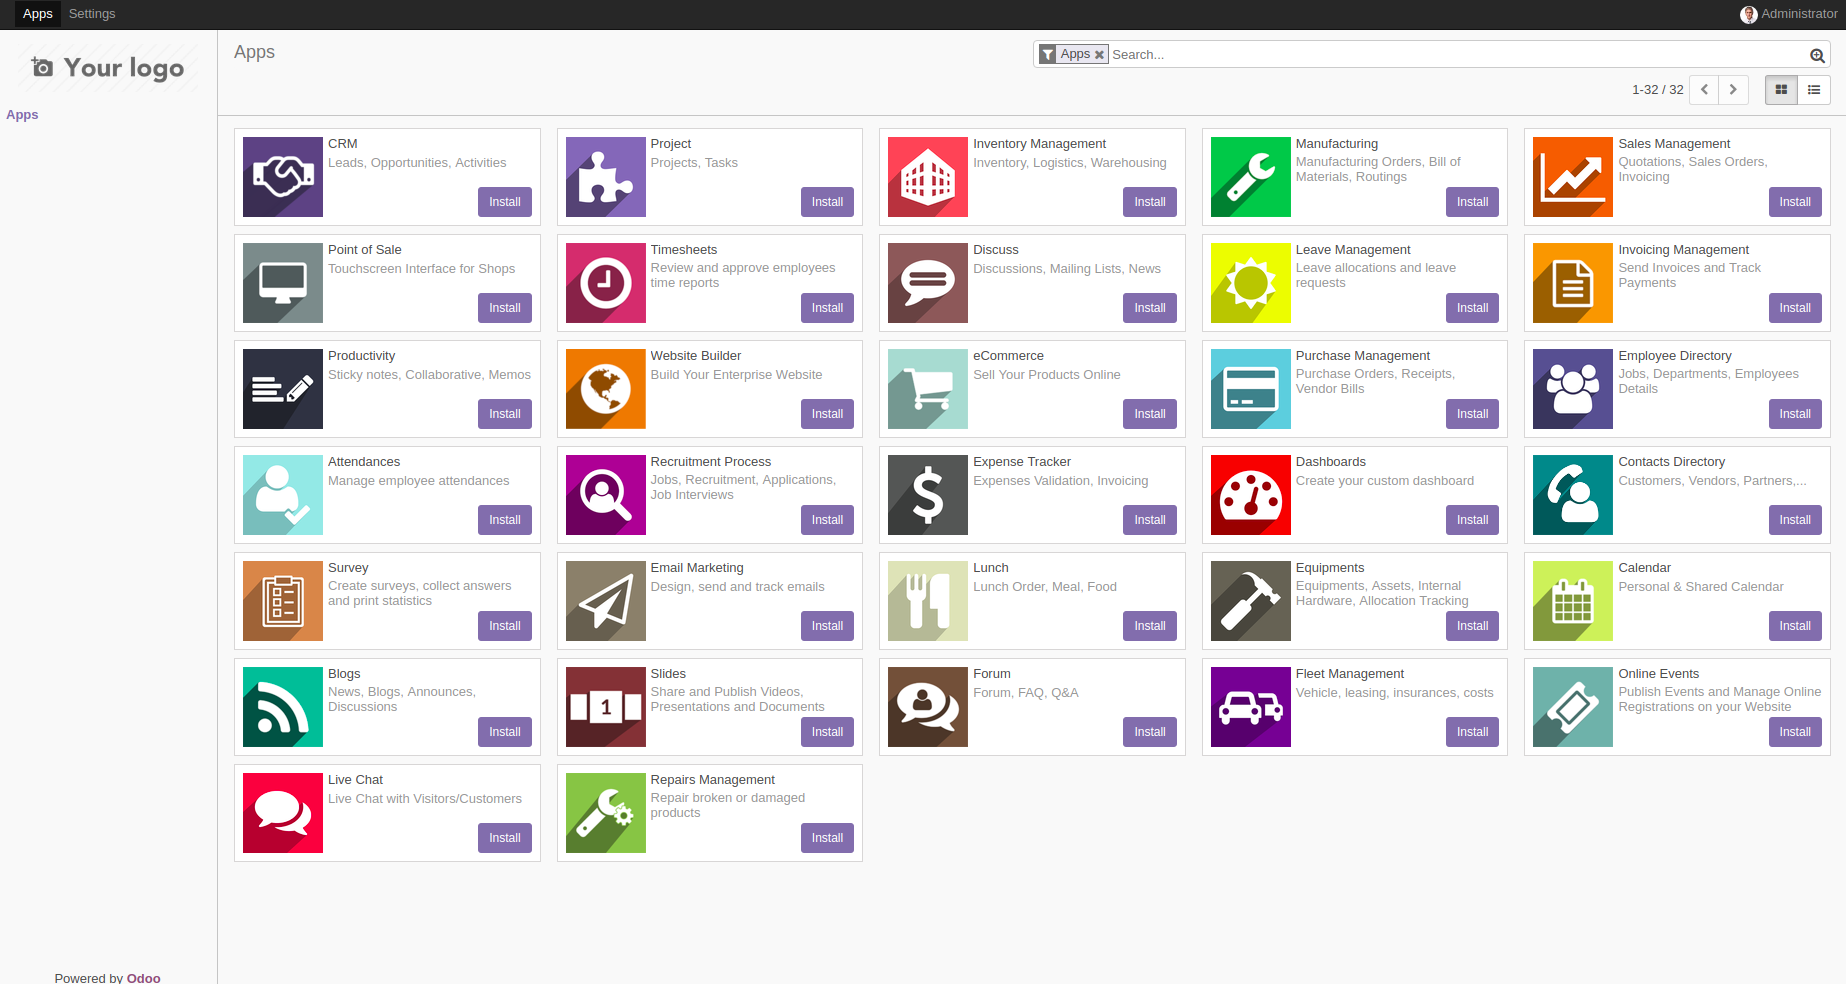The height and width of the screenshot is (984, 1846).
Task: Click the search magnifier icon
Action: 1817,56
